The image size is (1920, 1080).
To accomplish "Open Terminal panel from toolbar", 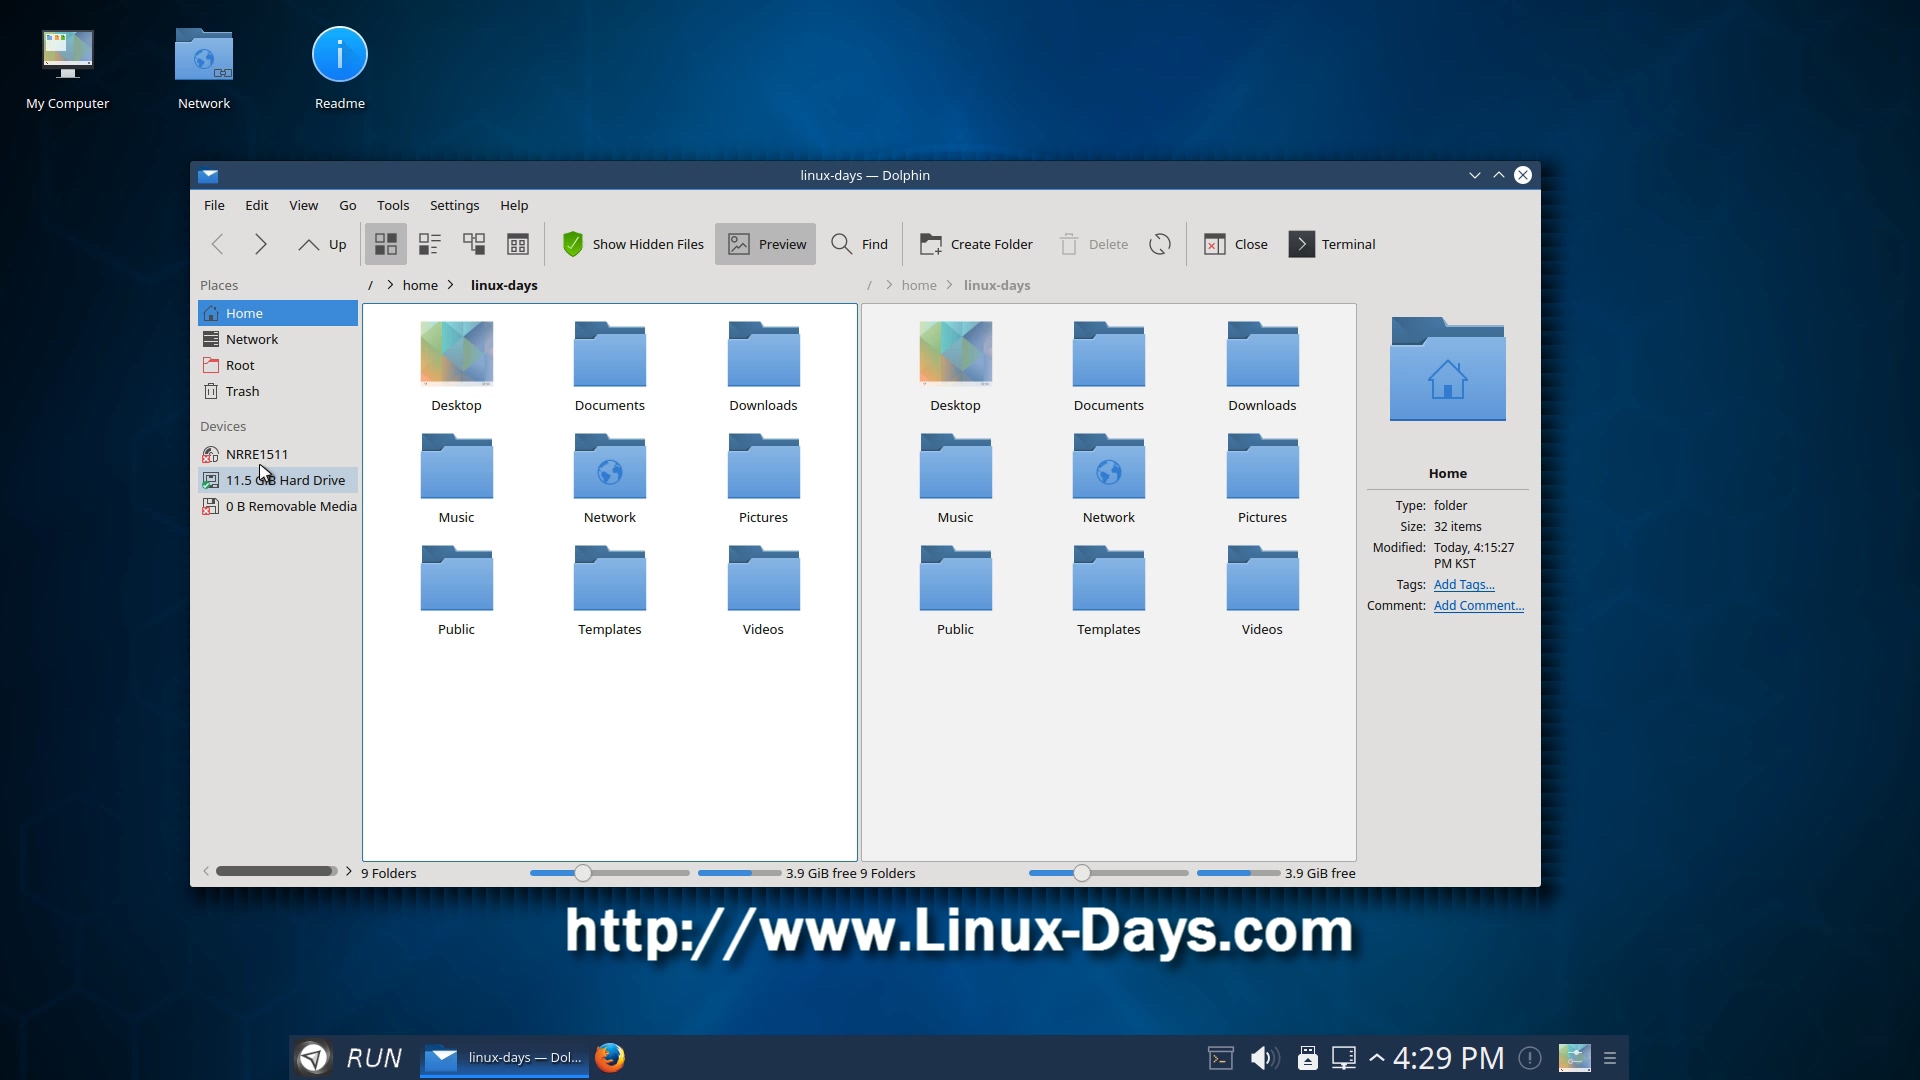I will pos(1332,244).
